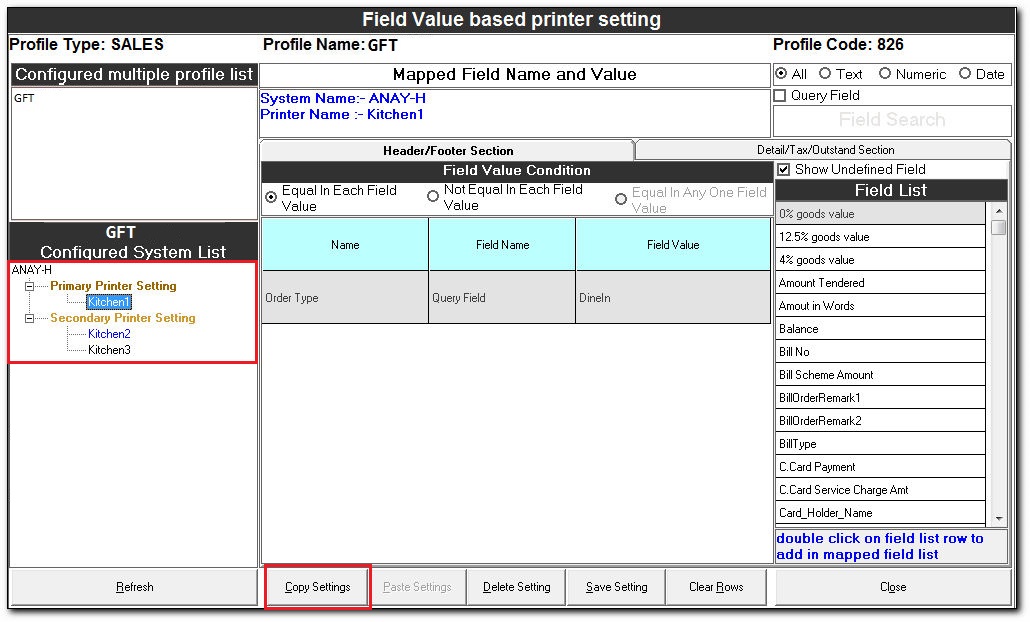
Task: Click the Query Field cell in table
Action: pos(502,298)
